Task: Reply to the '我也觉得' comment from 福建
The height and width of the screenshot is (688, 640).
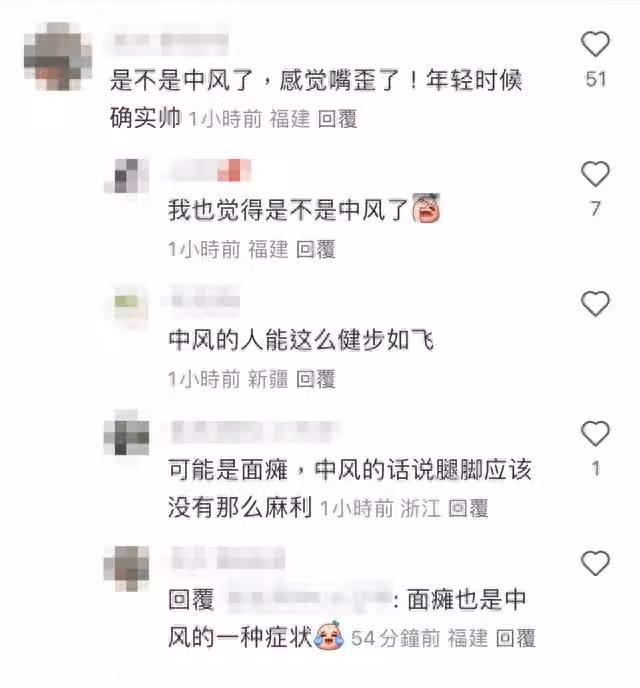Action: 316,249
